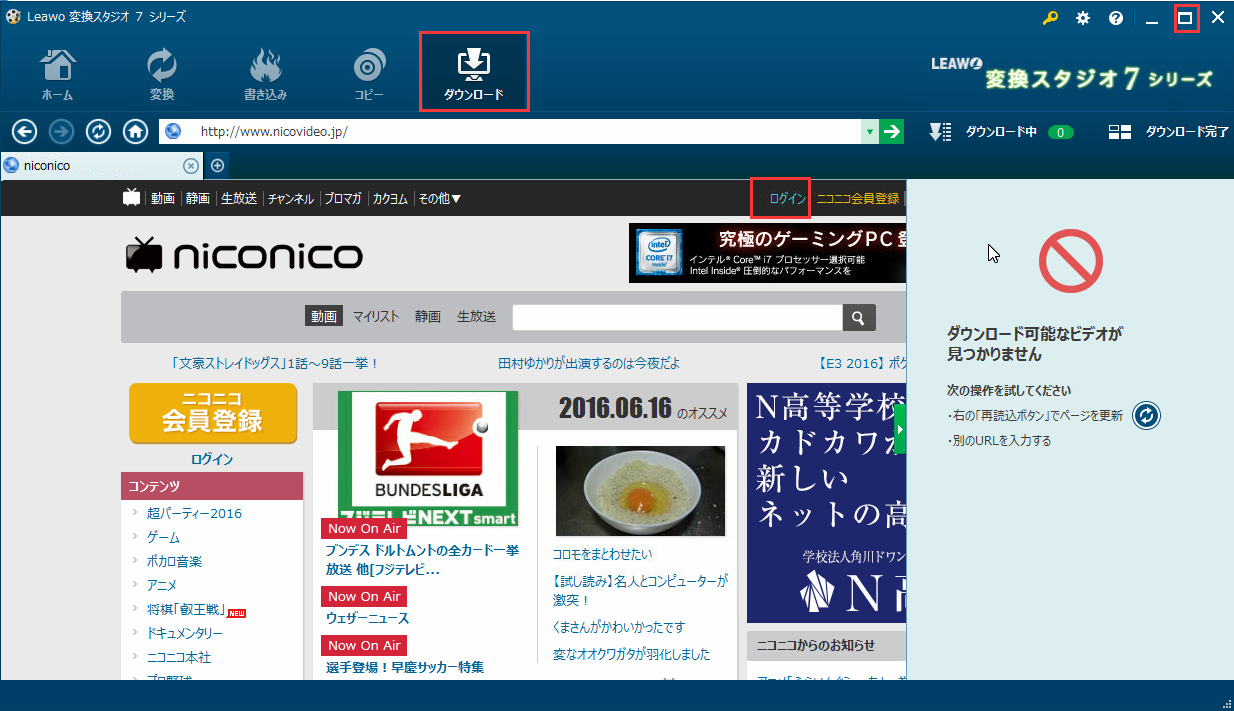Screen dimensions: 1234x711
Task: Click the yellow 会員登録 button
Action: pos(213,412)
